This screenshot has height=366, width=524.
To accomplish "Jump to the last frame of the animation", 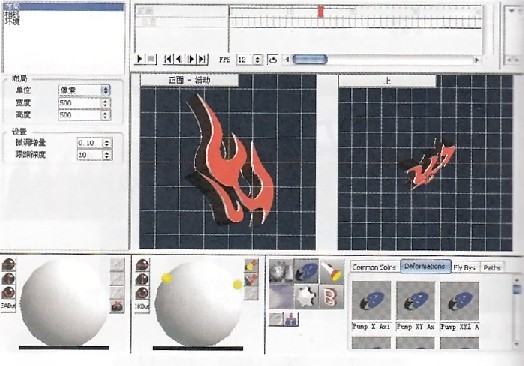I will 203,59.
